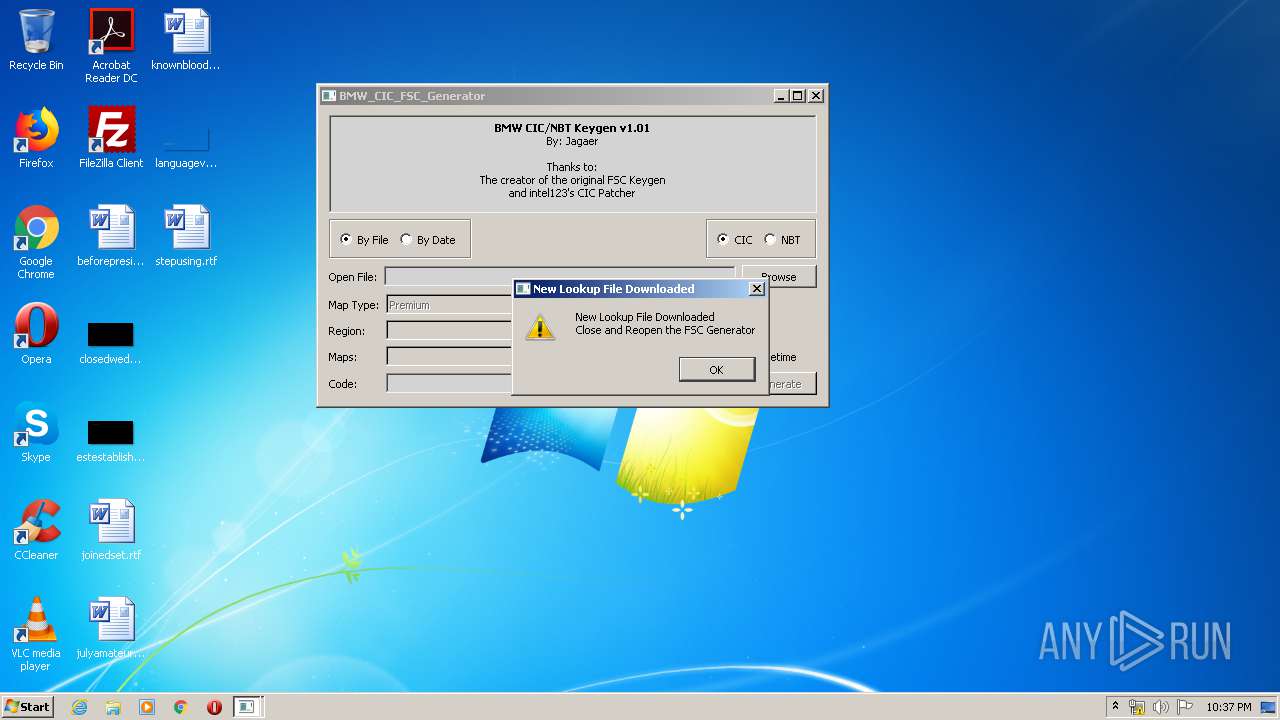Image resolution: width=1280 pixels, height=720 pixels.
Task: Launch Acrobat Reader DC shortcut
Action: (111, 46)
